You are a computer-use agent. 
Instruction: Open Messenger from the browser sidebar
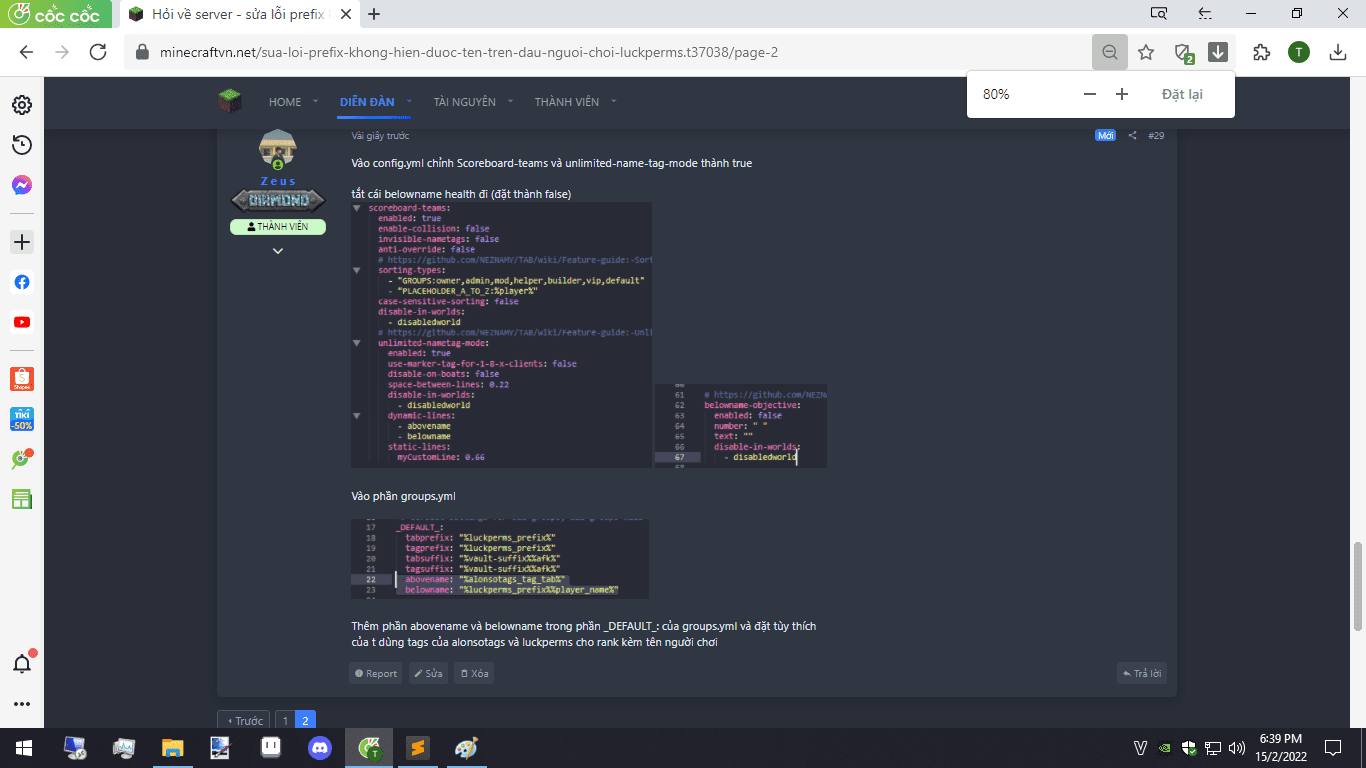21,186
